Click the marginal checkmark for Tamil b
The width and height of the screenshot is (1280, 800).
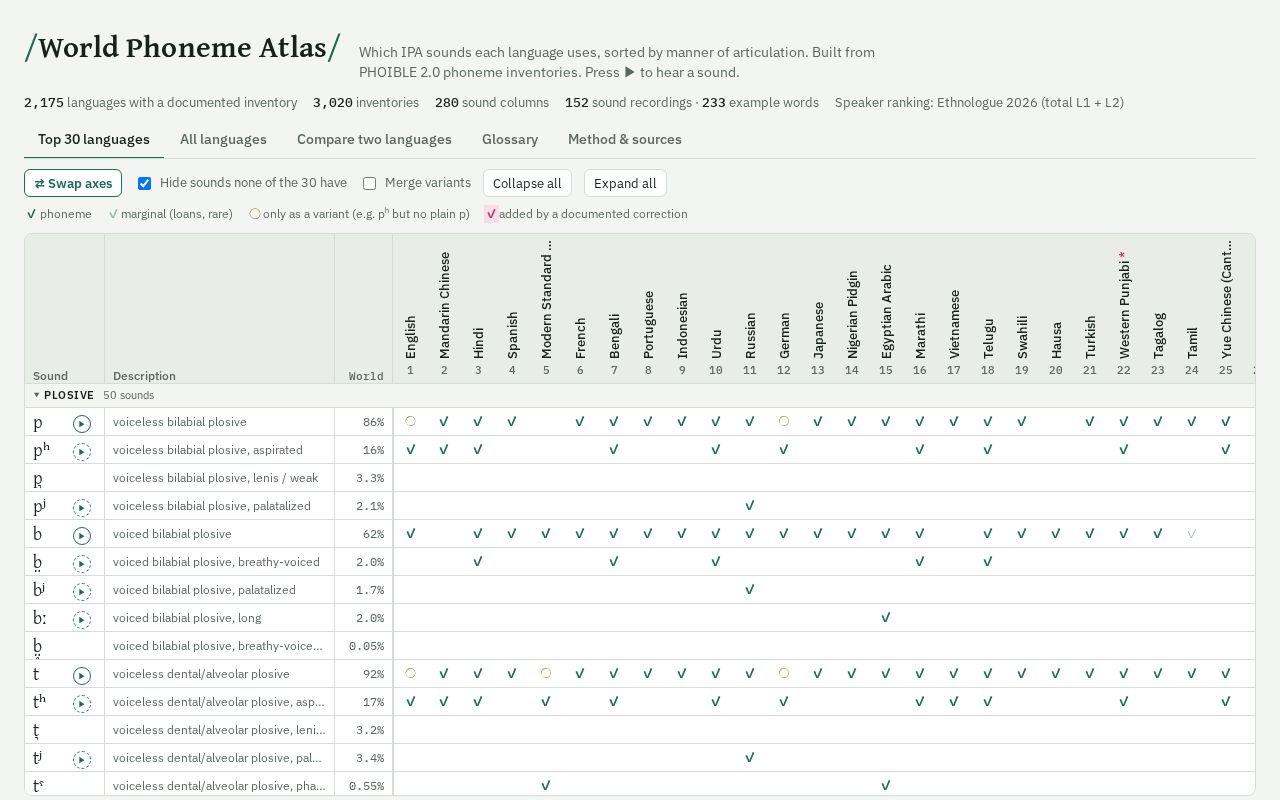tap(1192, 534)
